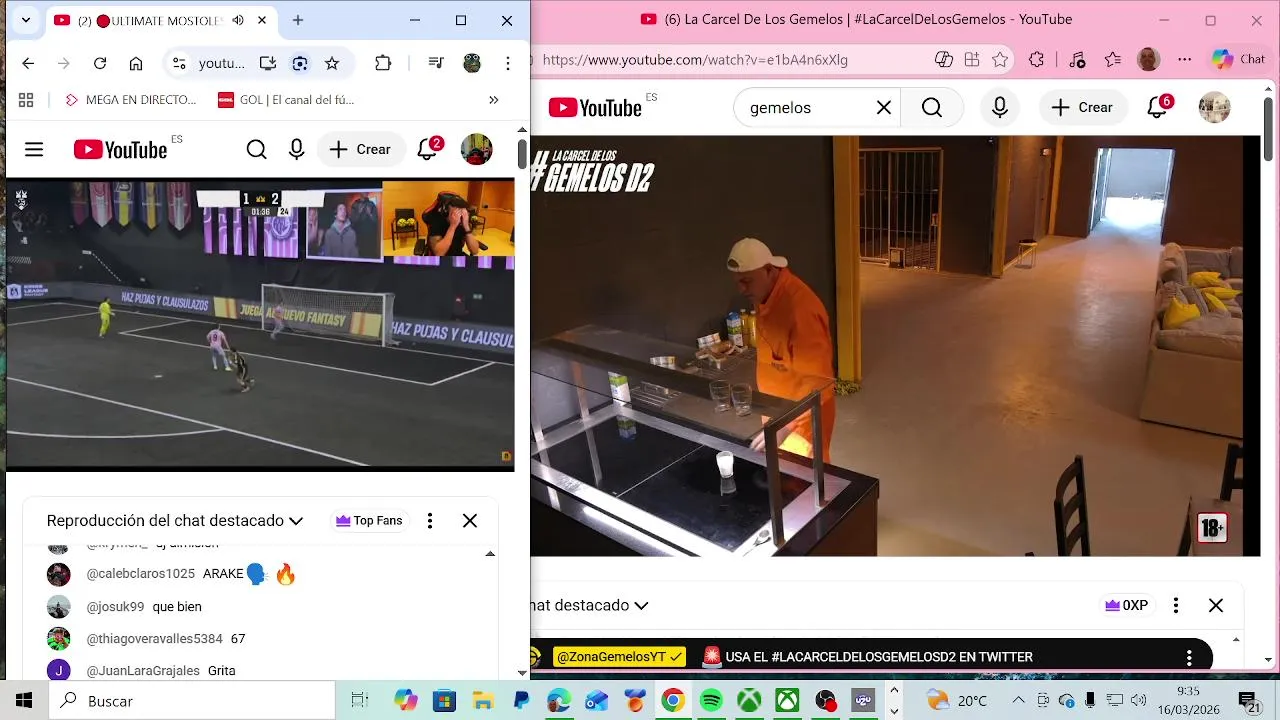Open Chrome media controls icon

click(x=436, y=63)
